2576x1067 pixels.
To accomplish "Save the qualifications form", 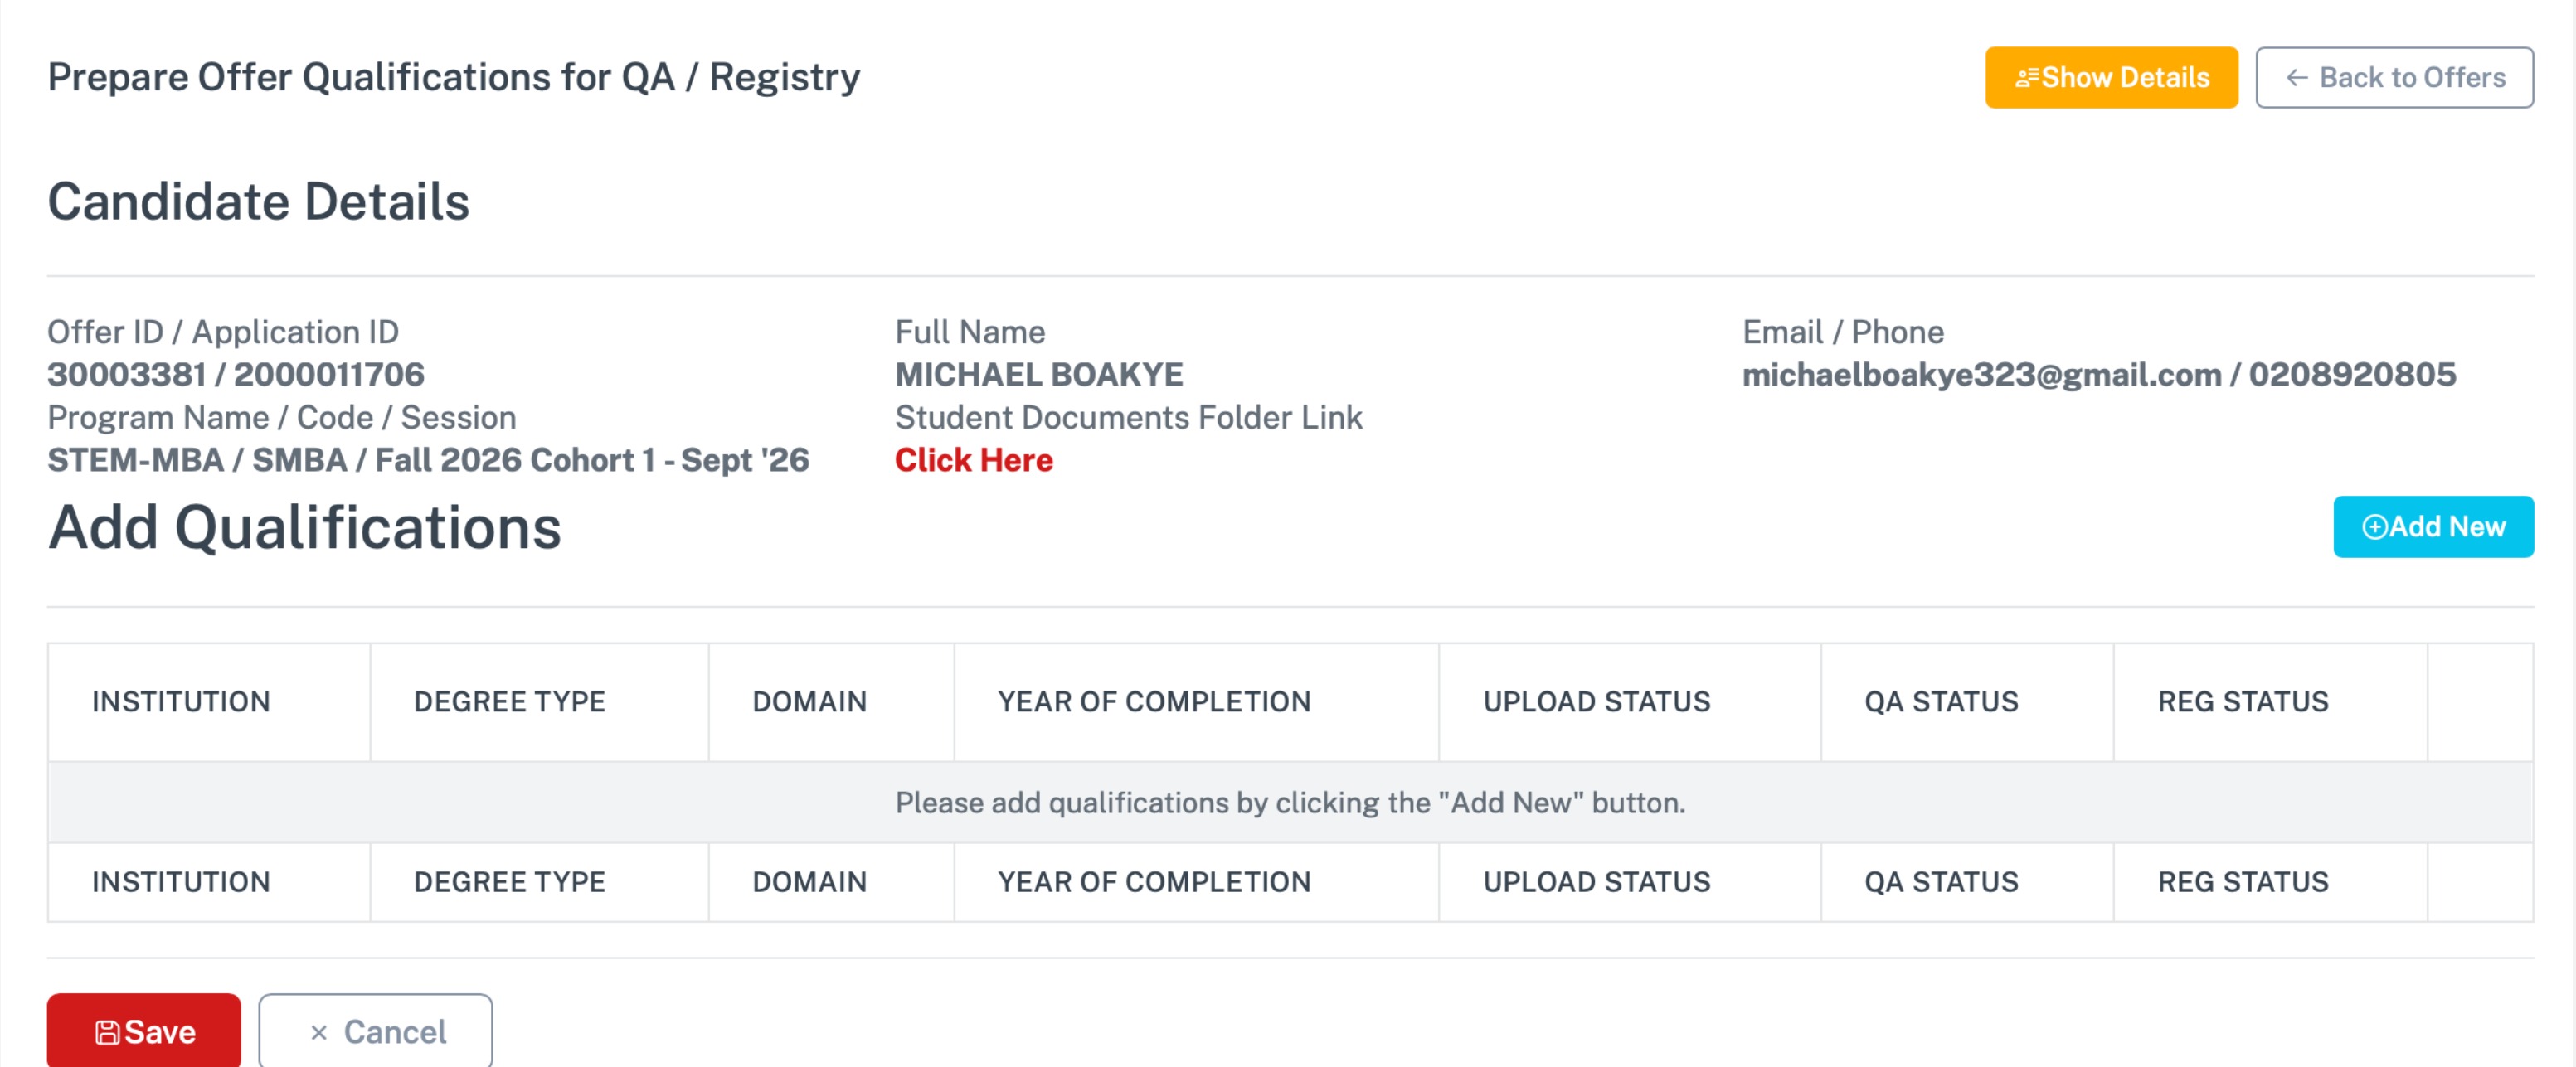I will 143,1030.
